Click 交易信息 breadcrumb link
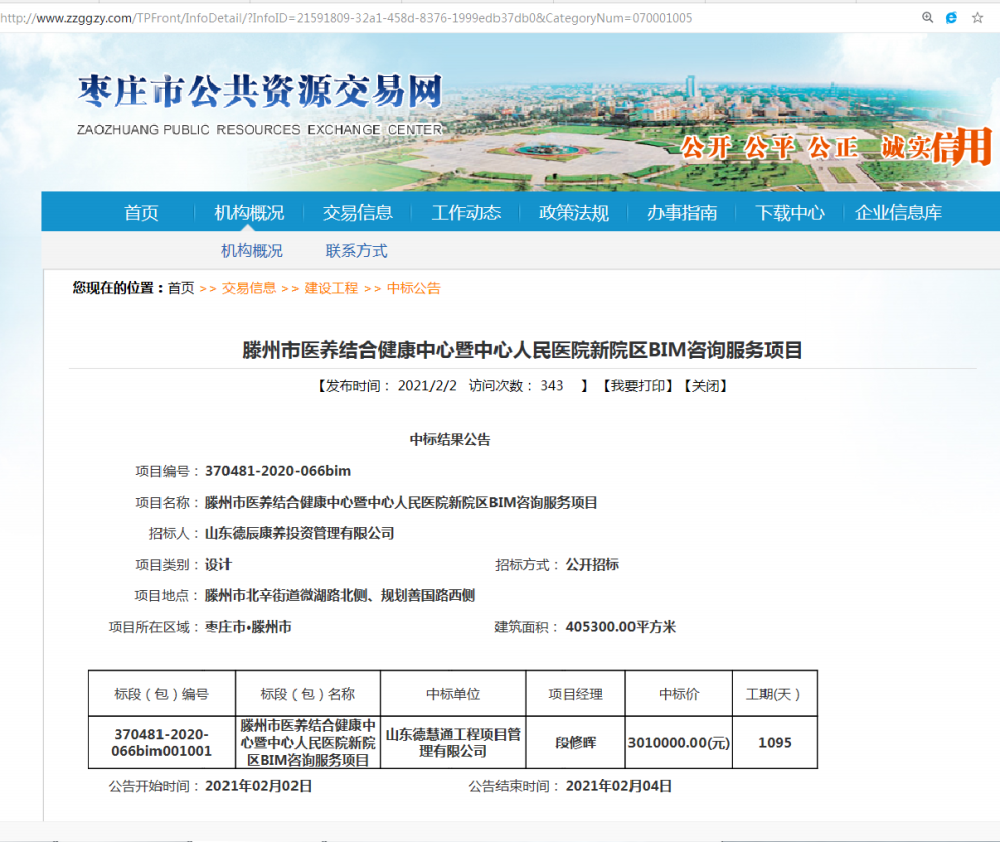1000x842 pixels. [x=248, y=288]
